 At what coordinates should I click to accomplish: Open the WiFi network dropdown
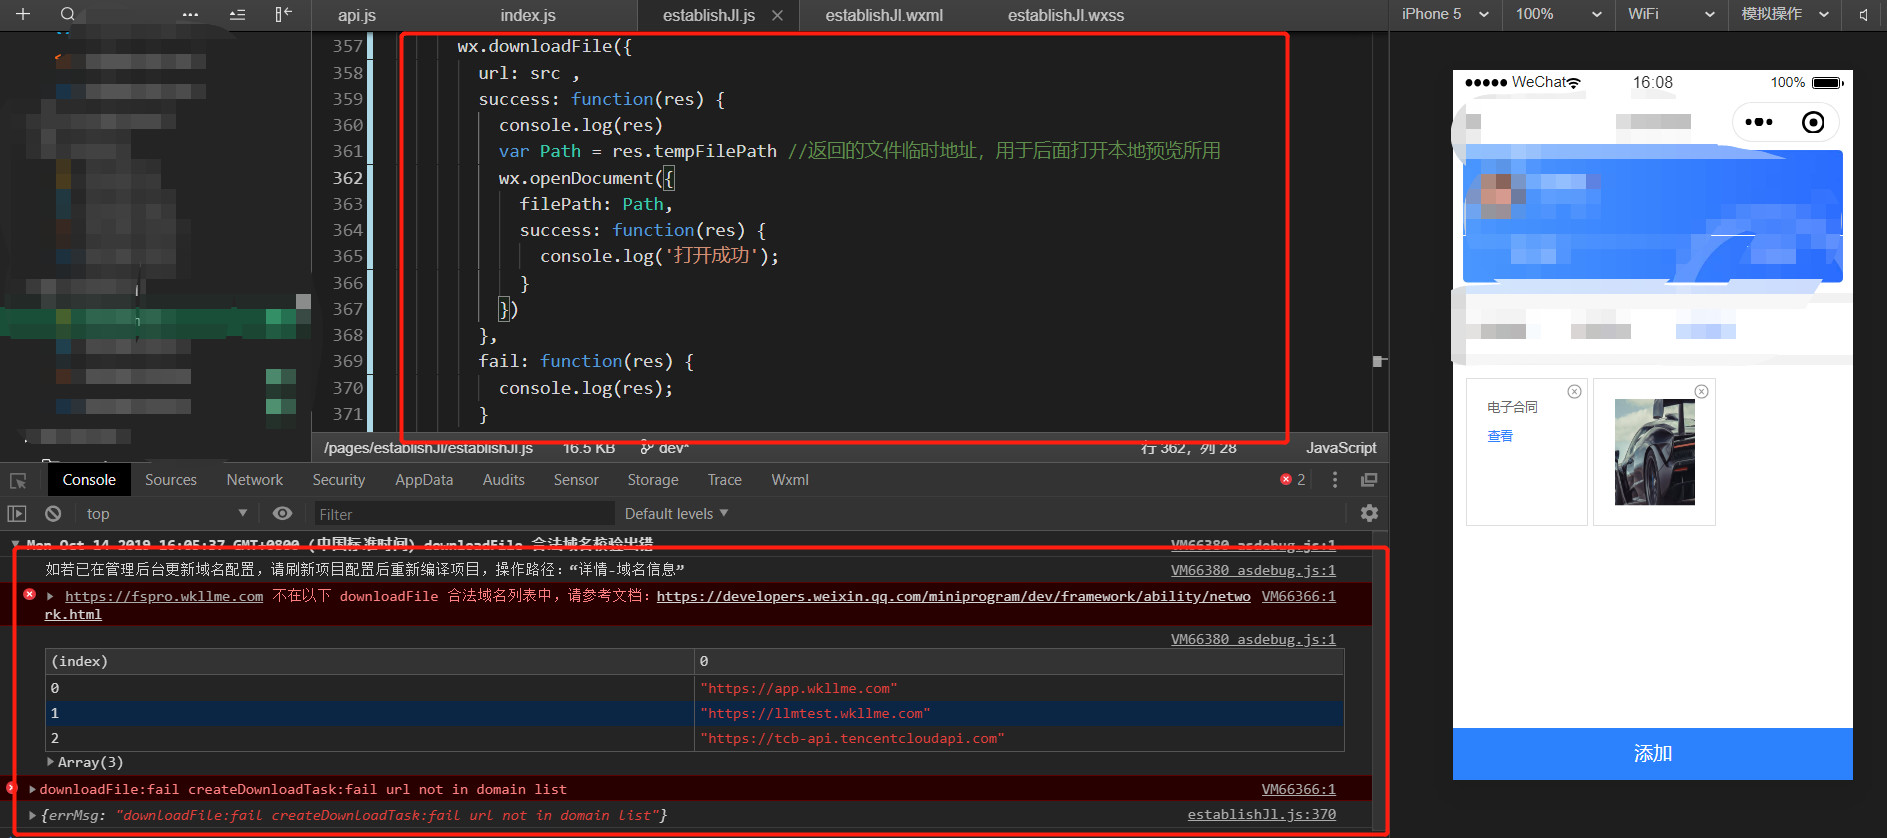coord(1671,14)
